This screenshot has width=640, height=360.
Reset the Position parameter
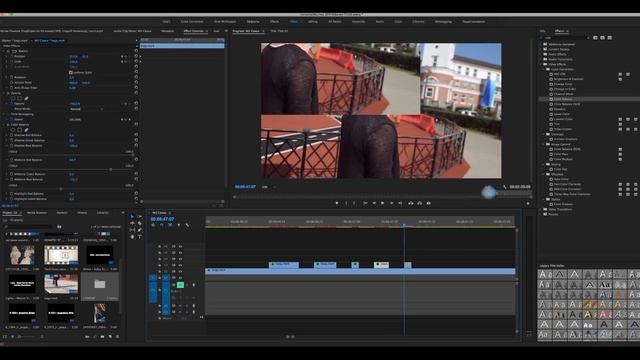[136, 56]
